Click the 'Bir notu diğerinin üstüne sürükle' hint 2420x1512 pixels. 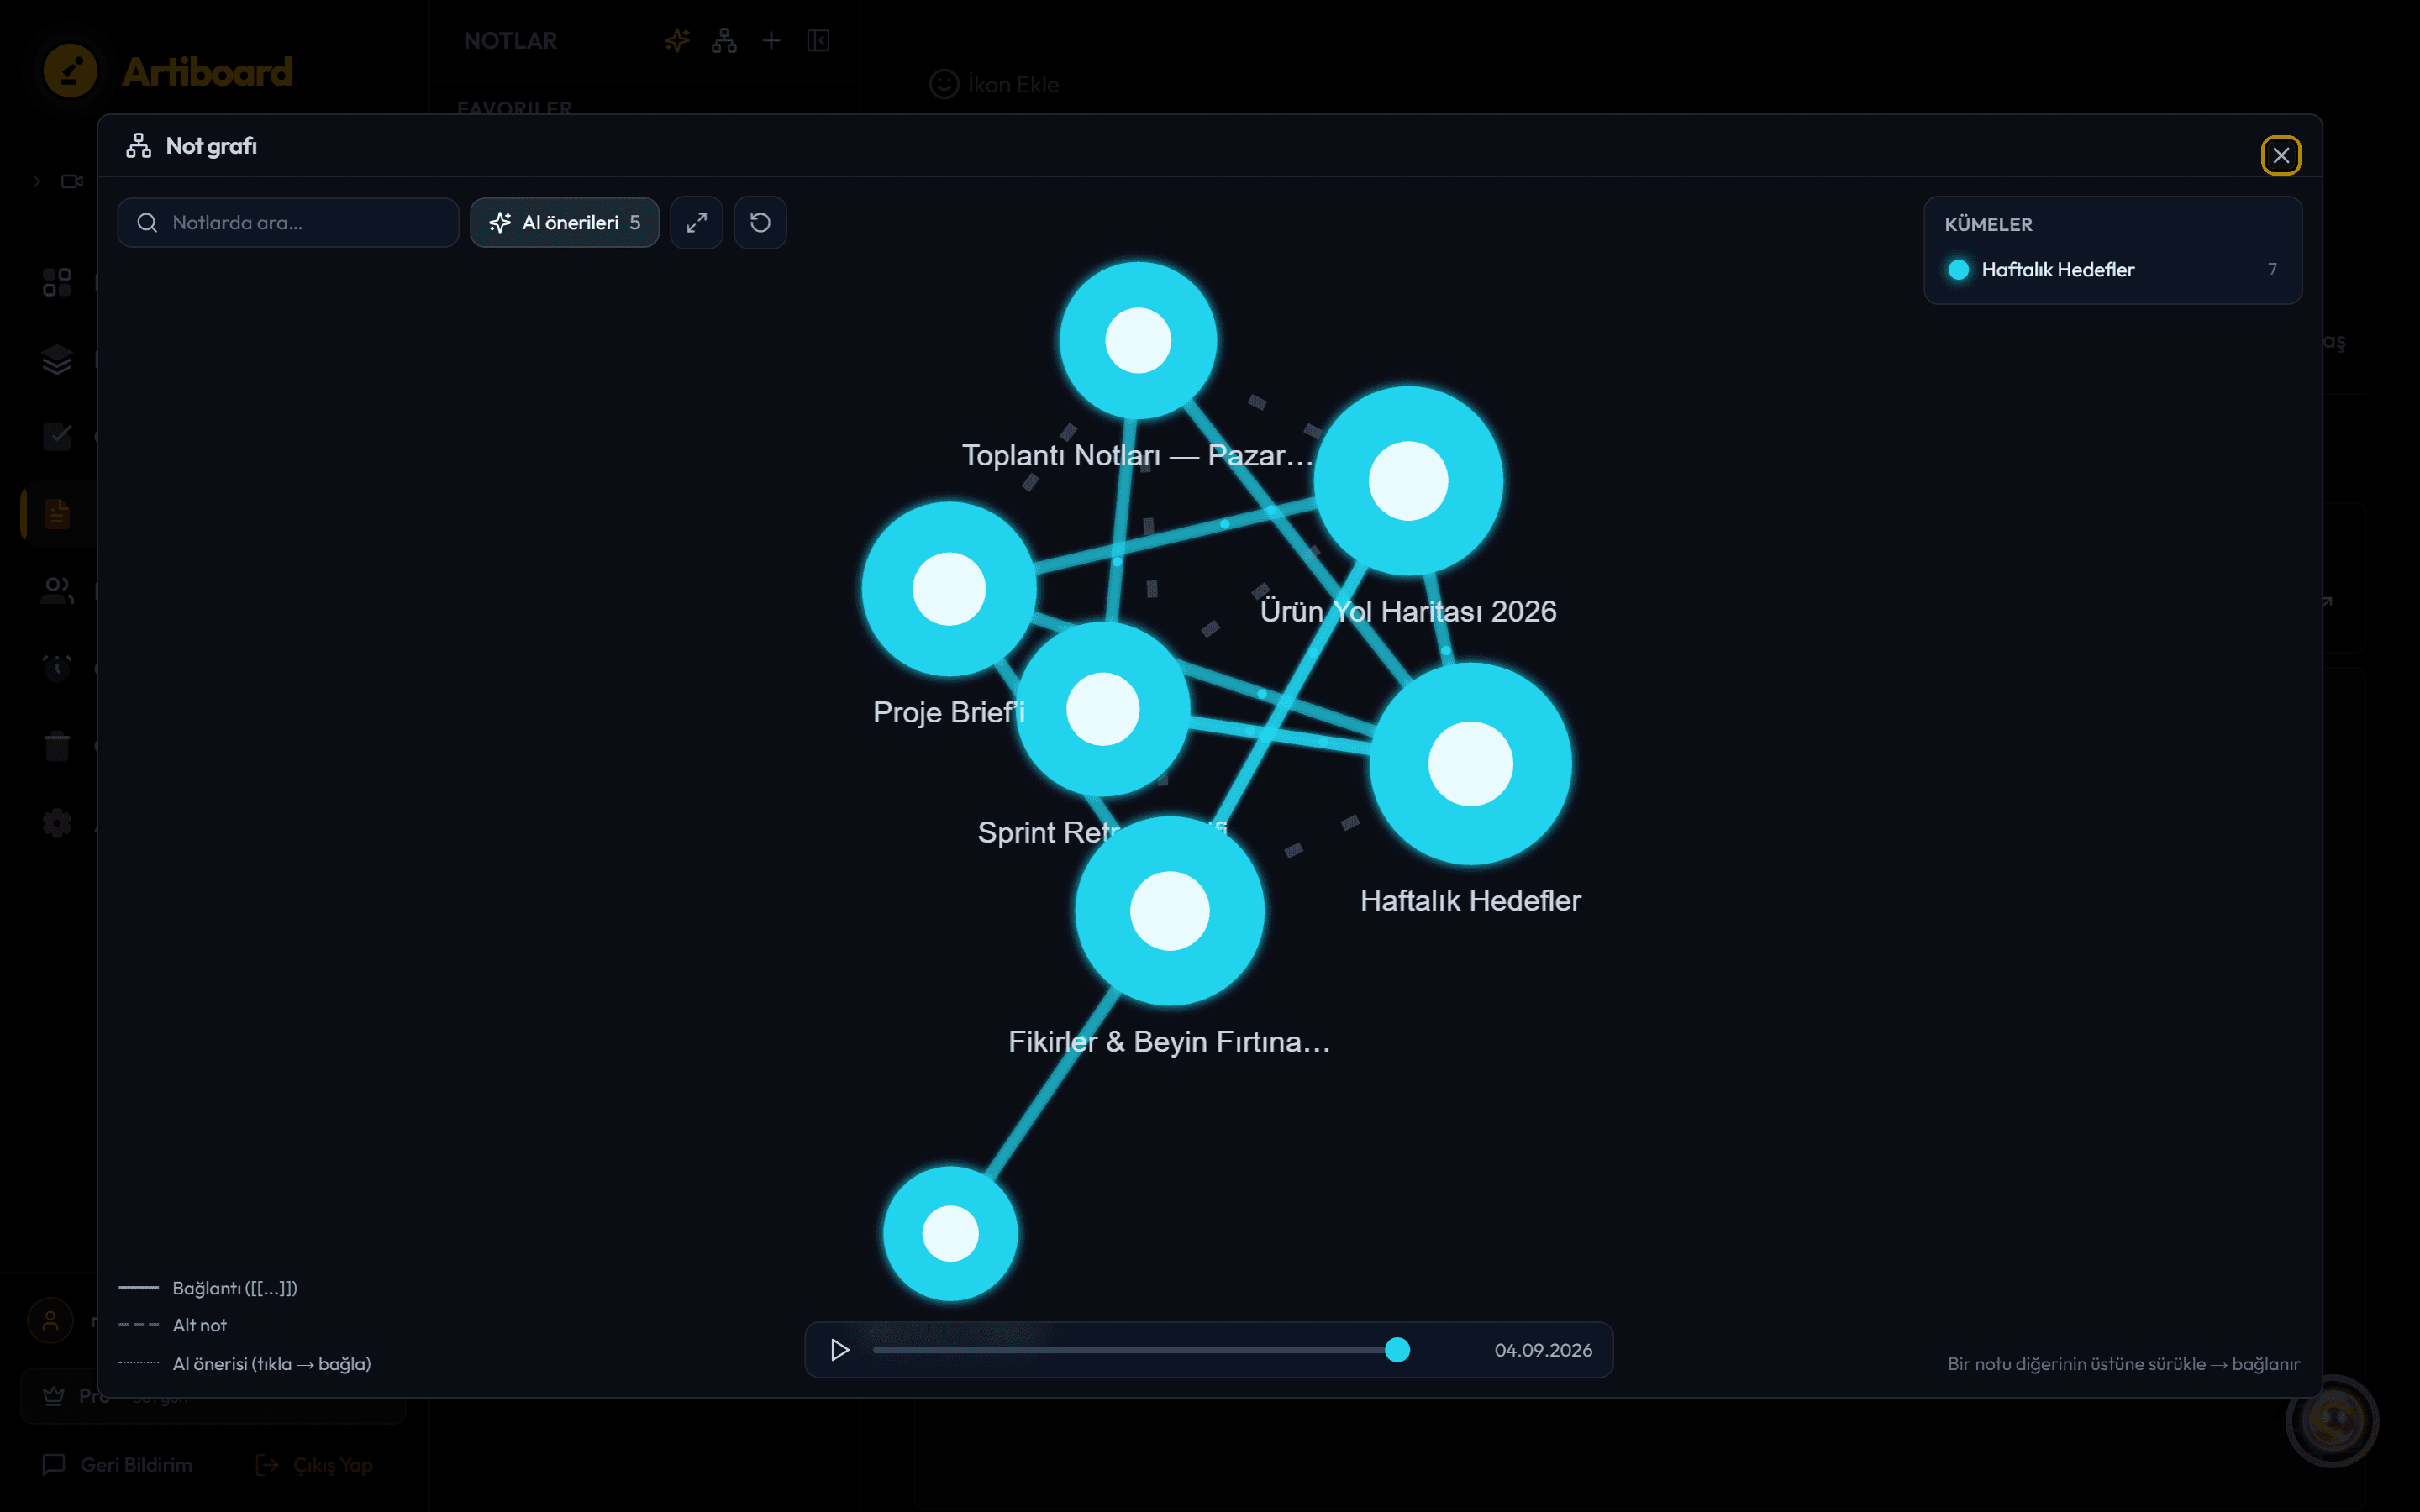[2123, 1364]
